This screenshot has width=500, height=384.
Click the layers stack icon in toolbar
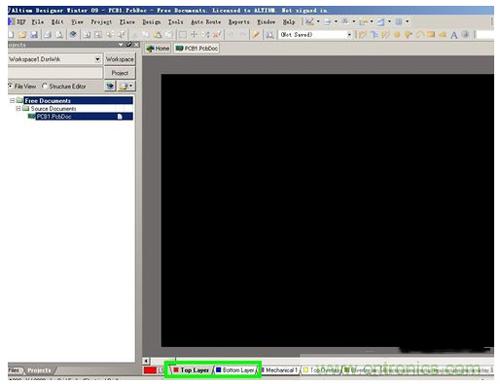pyautogui.click(x=73, y=34)
